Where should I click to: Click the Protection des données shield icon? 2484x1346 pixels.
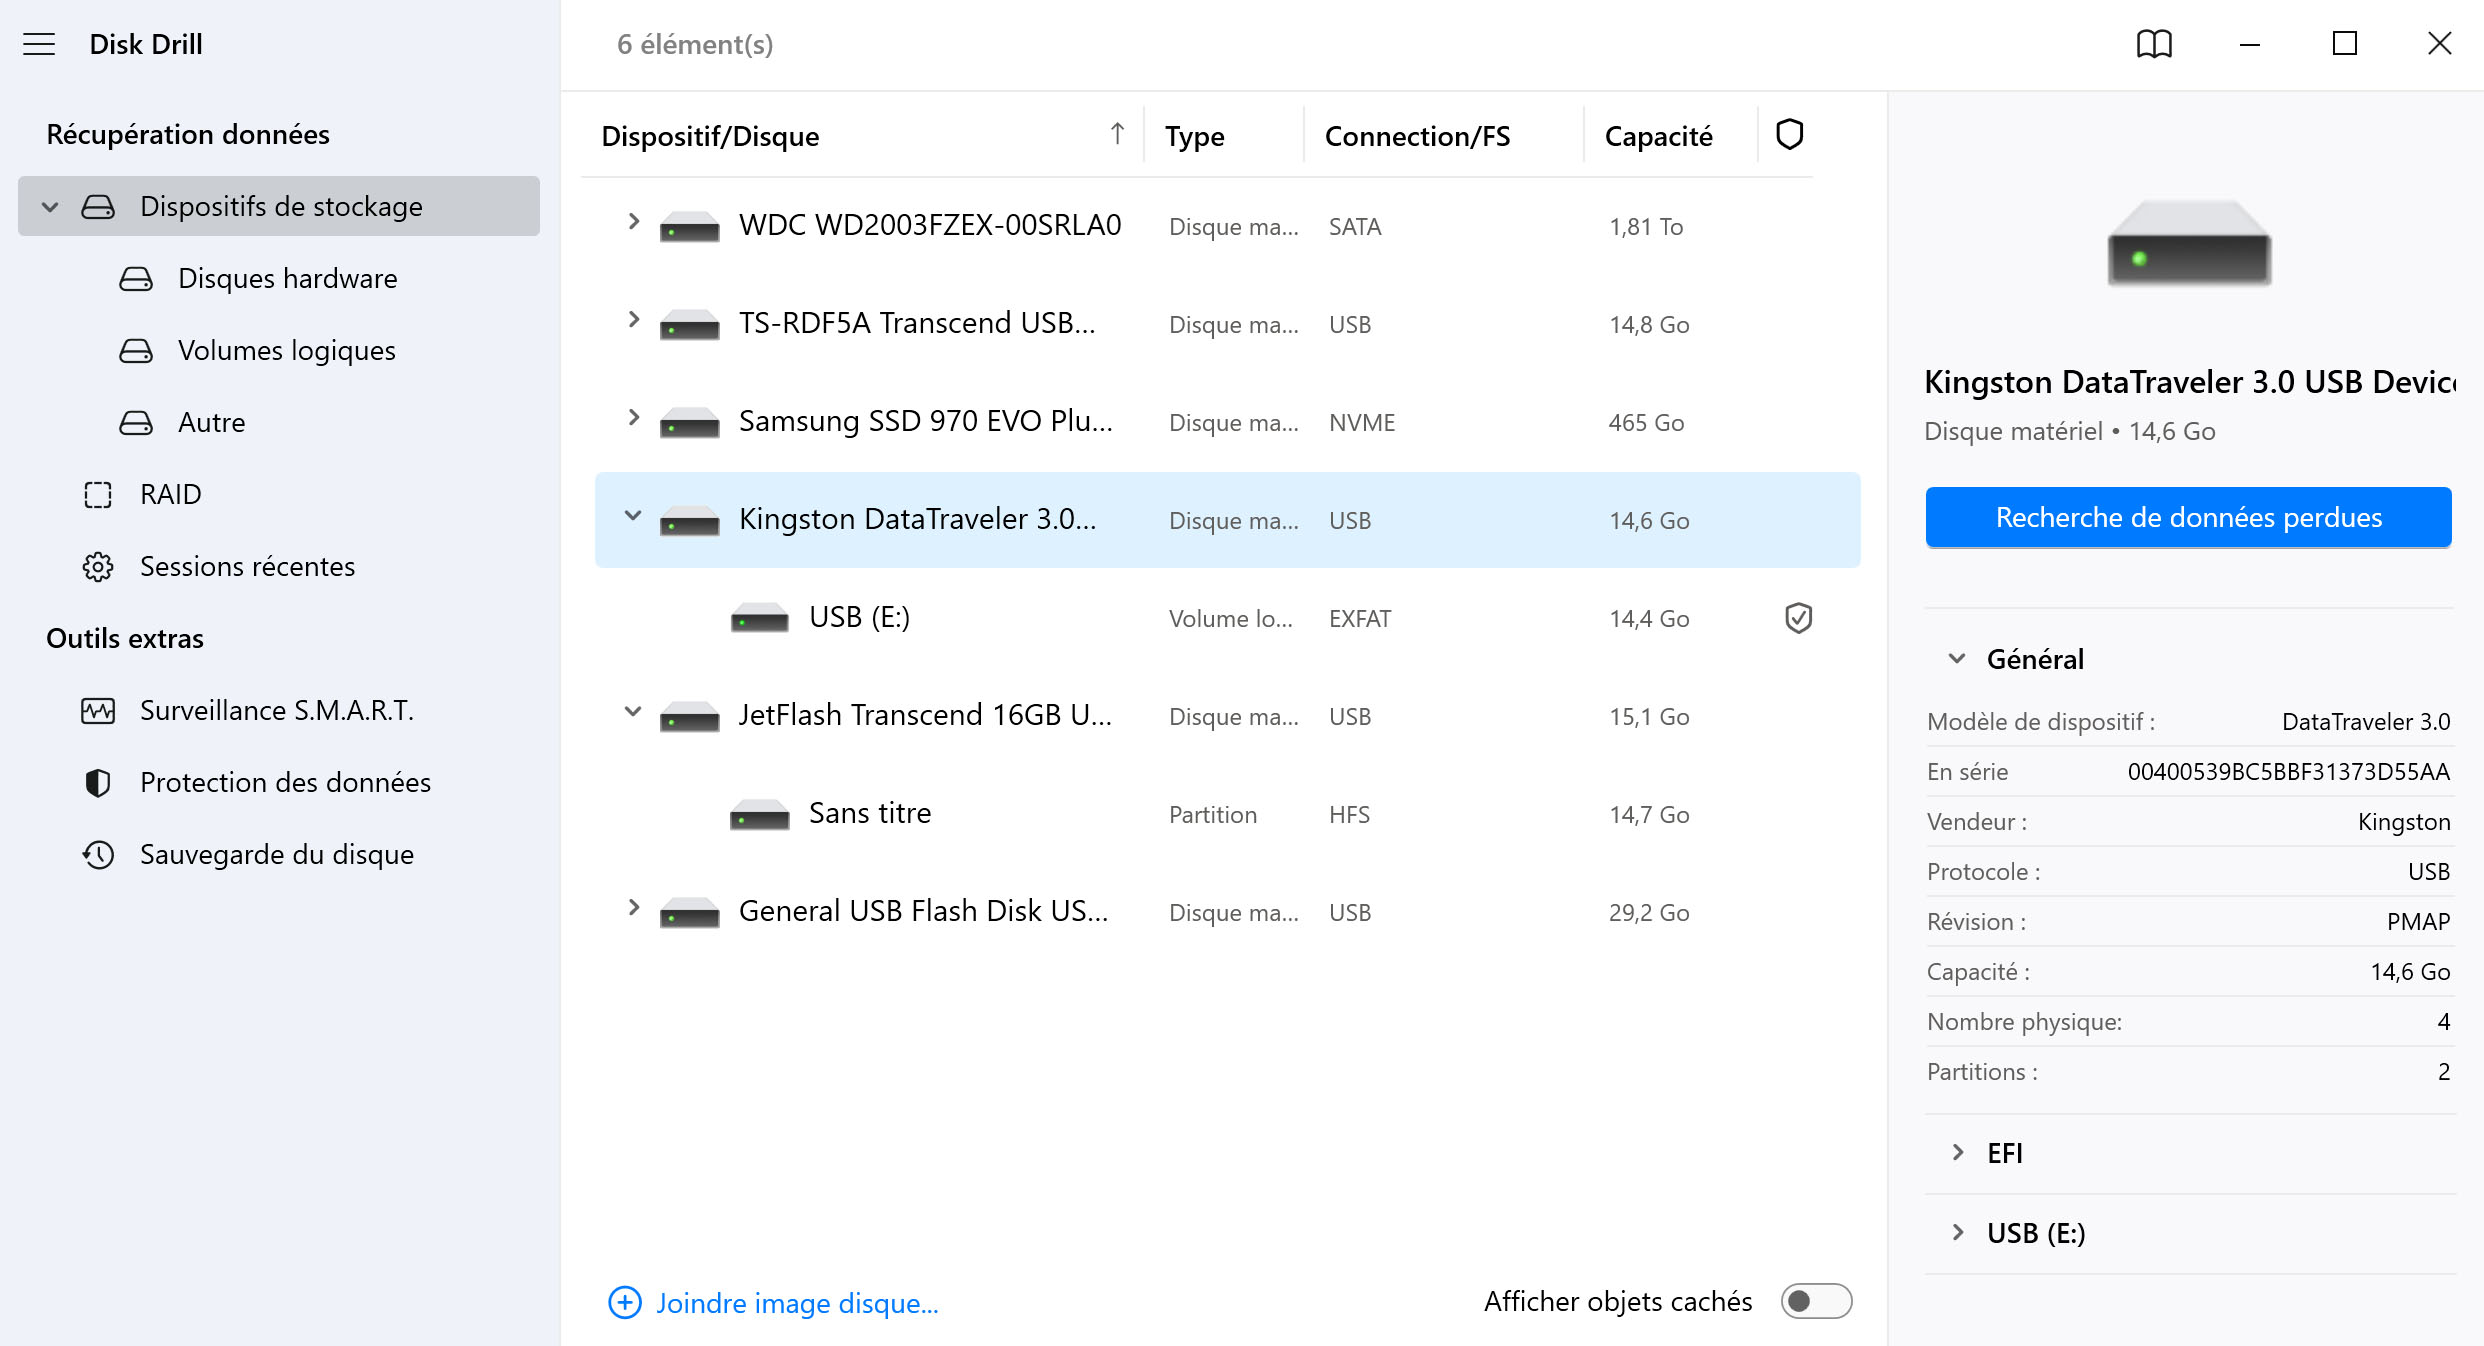coord(98,782)
